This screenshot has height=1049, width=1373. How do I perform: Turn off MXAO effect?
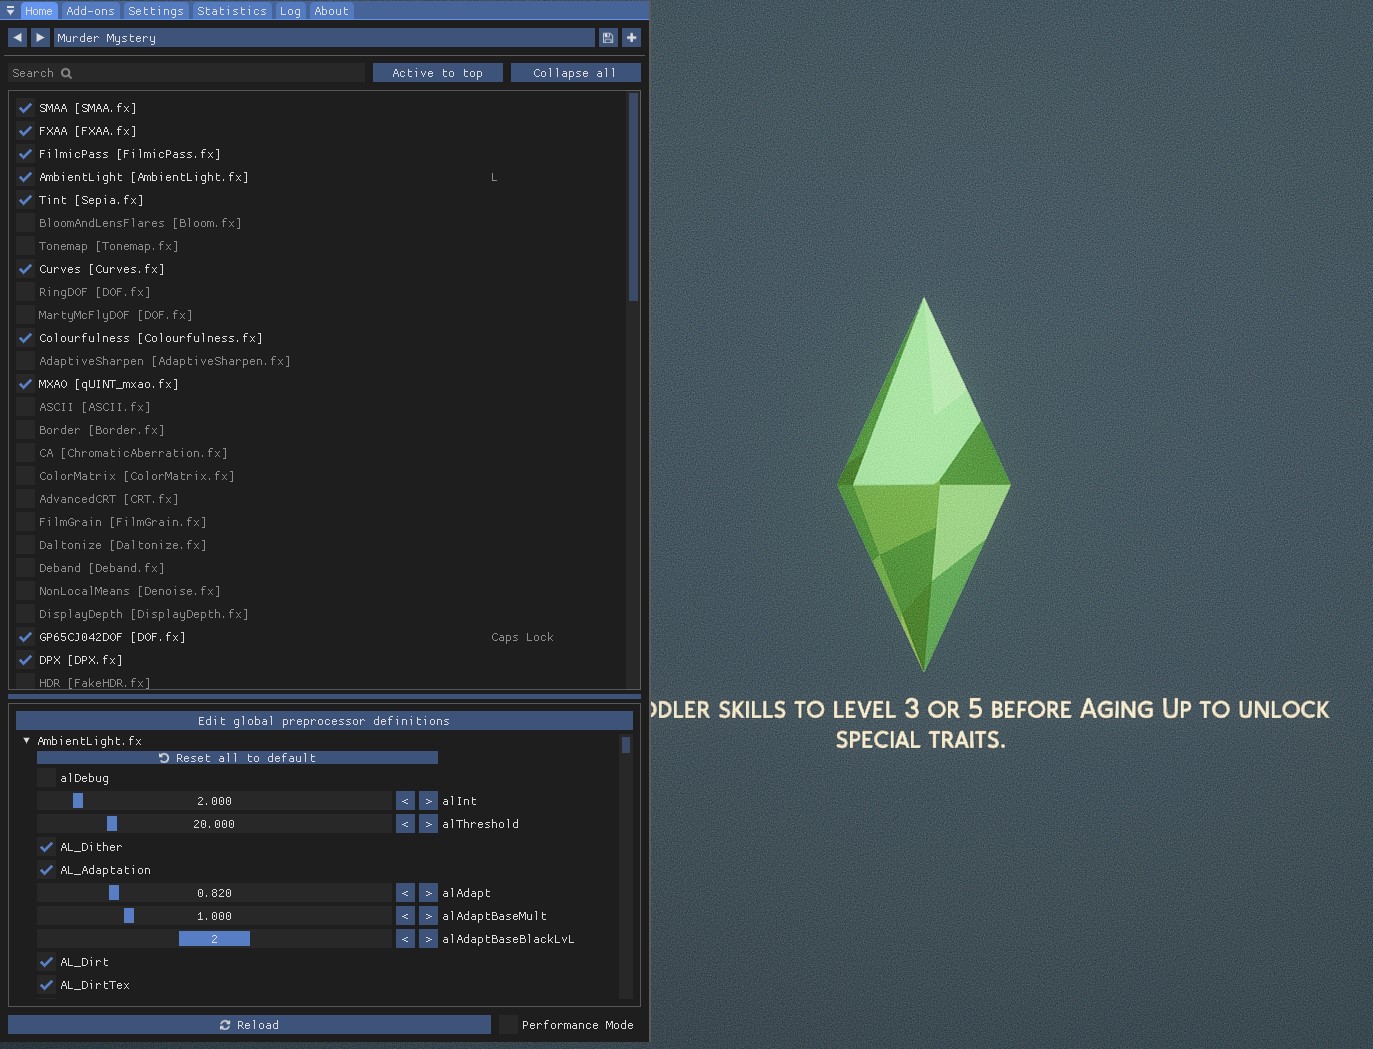coord(25,384)
